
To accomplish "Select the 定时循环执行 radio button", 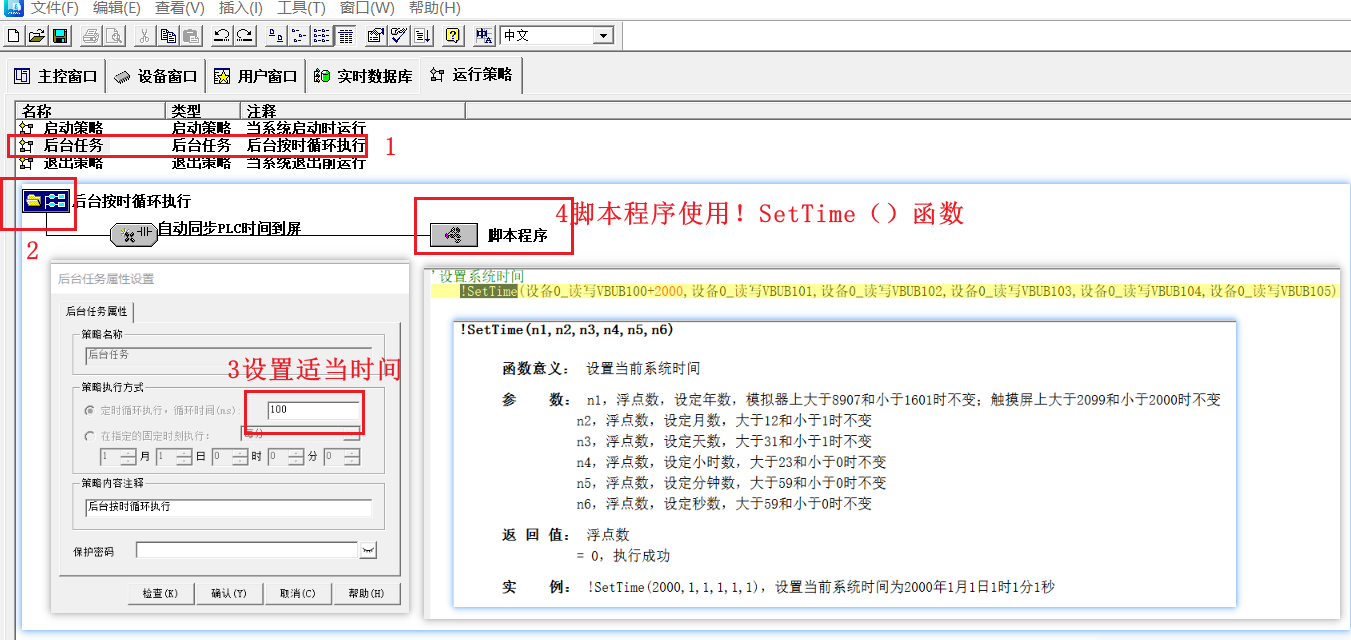I will pos(89,410).
